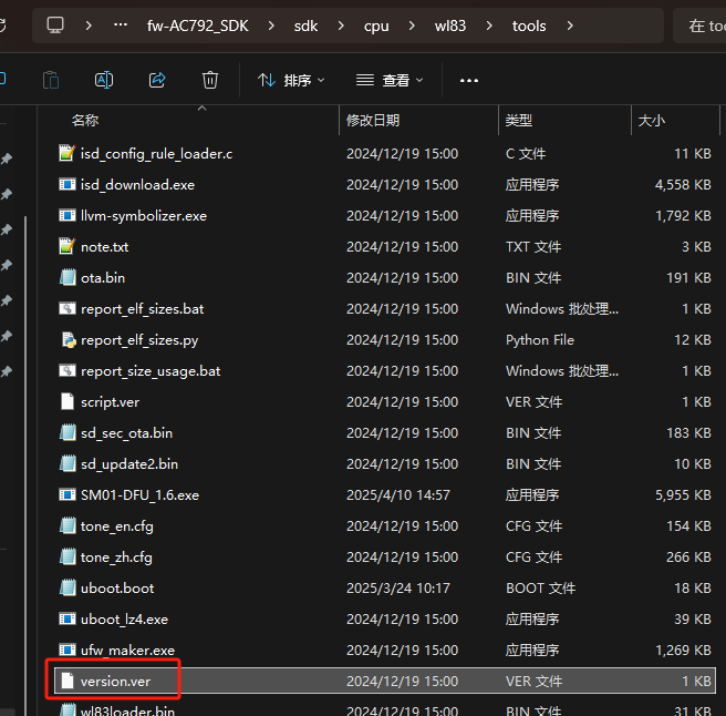Click the Share icon in the toolbar
Screen dimensions: 726x716
157,80
